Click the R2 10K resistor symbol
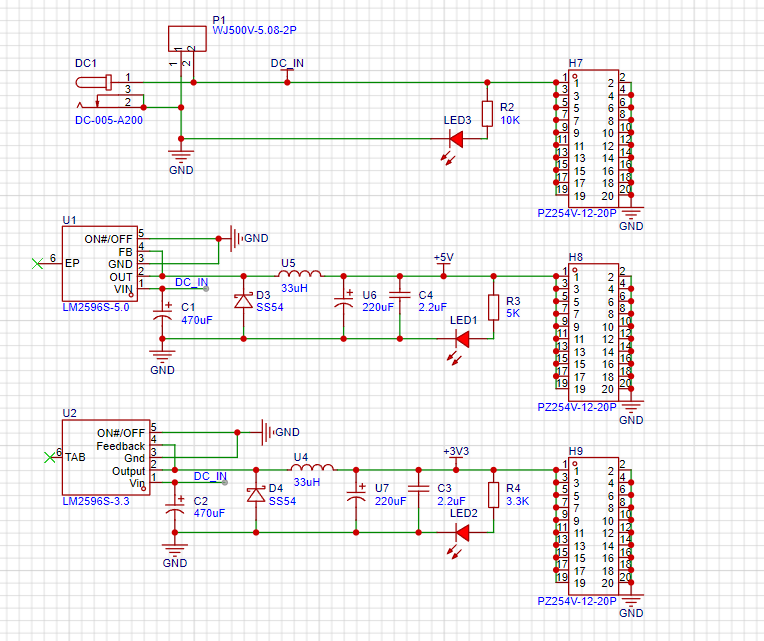The width and height of the screenshot is (764, 641). pyautogui.click(x=487, y=113)
